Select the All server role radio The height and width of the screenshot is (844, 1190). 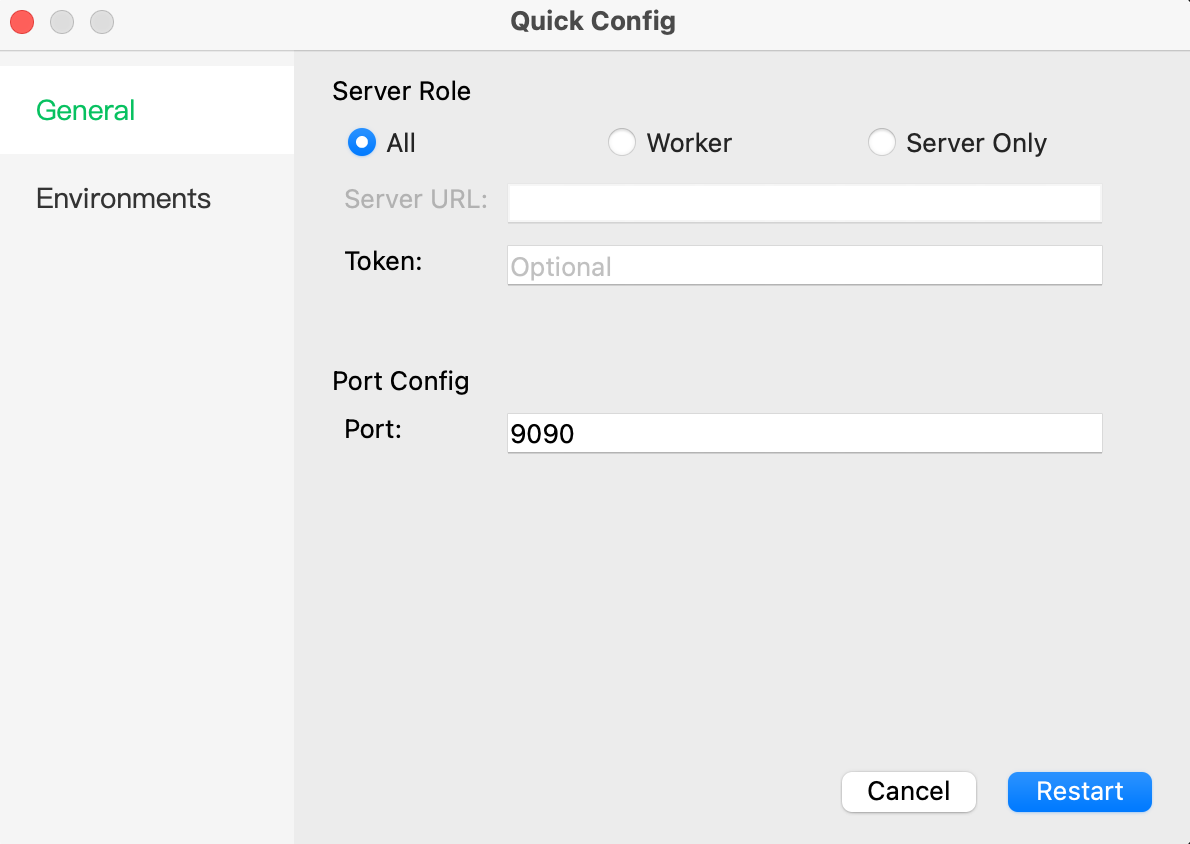click(x=361, y=142)
